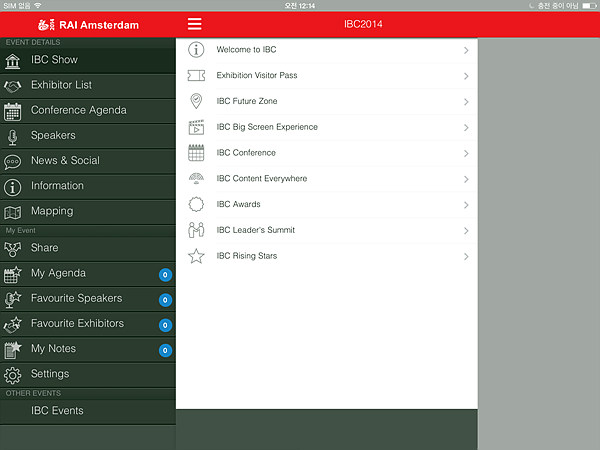This screenshot has width=600, height=450.
Task: Go to Speakers in the sidebar
Action: (88, 136)
